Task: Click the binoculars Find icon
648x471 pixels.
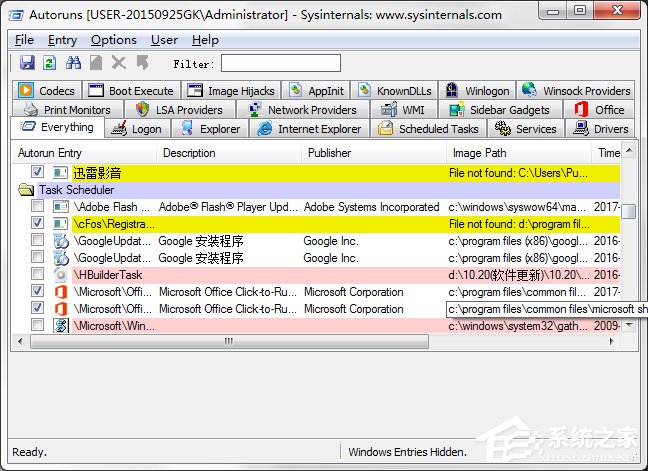Action: coord(73,63)
